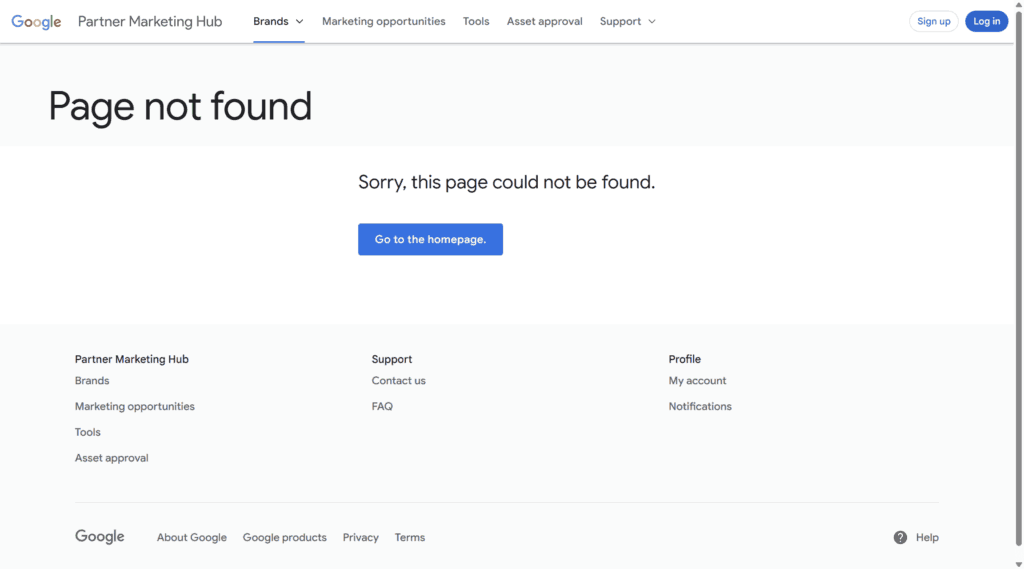Image resolution: width=1024 pixels, height=569 pixels.
Task: Open Partner Marketing Hub title link
Action: 150,22
